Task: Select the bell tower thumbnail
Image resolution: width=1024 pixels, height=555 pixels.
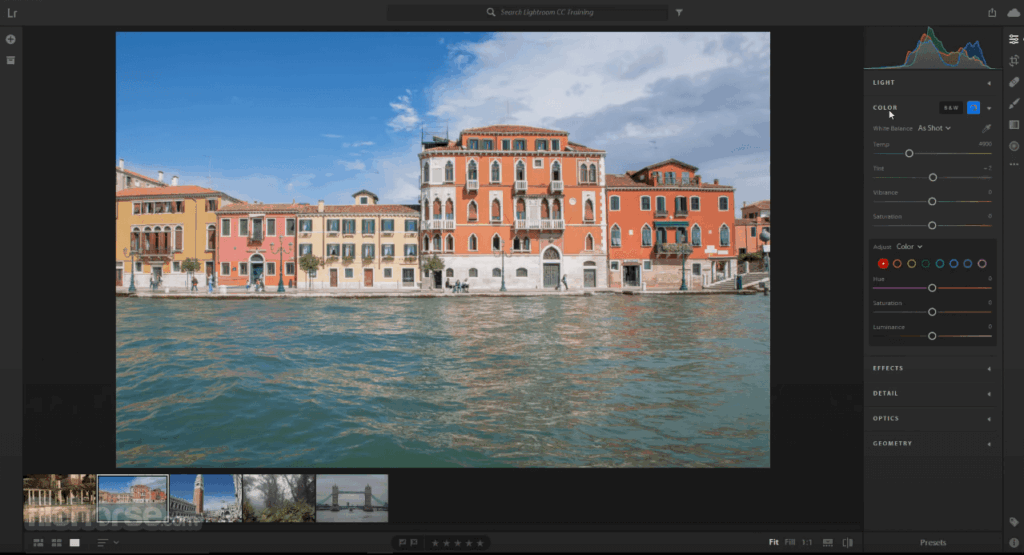Action: click(205, 498)
